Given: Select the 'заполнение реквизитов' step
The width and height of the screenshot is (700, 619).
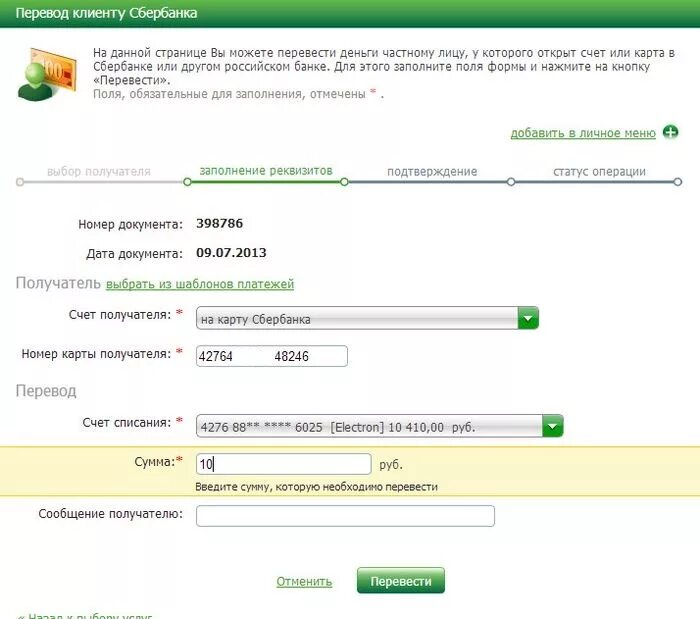Looking at the screenshot, I should [266, 171].
